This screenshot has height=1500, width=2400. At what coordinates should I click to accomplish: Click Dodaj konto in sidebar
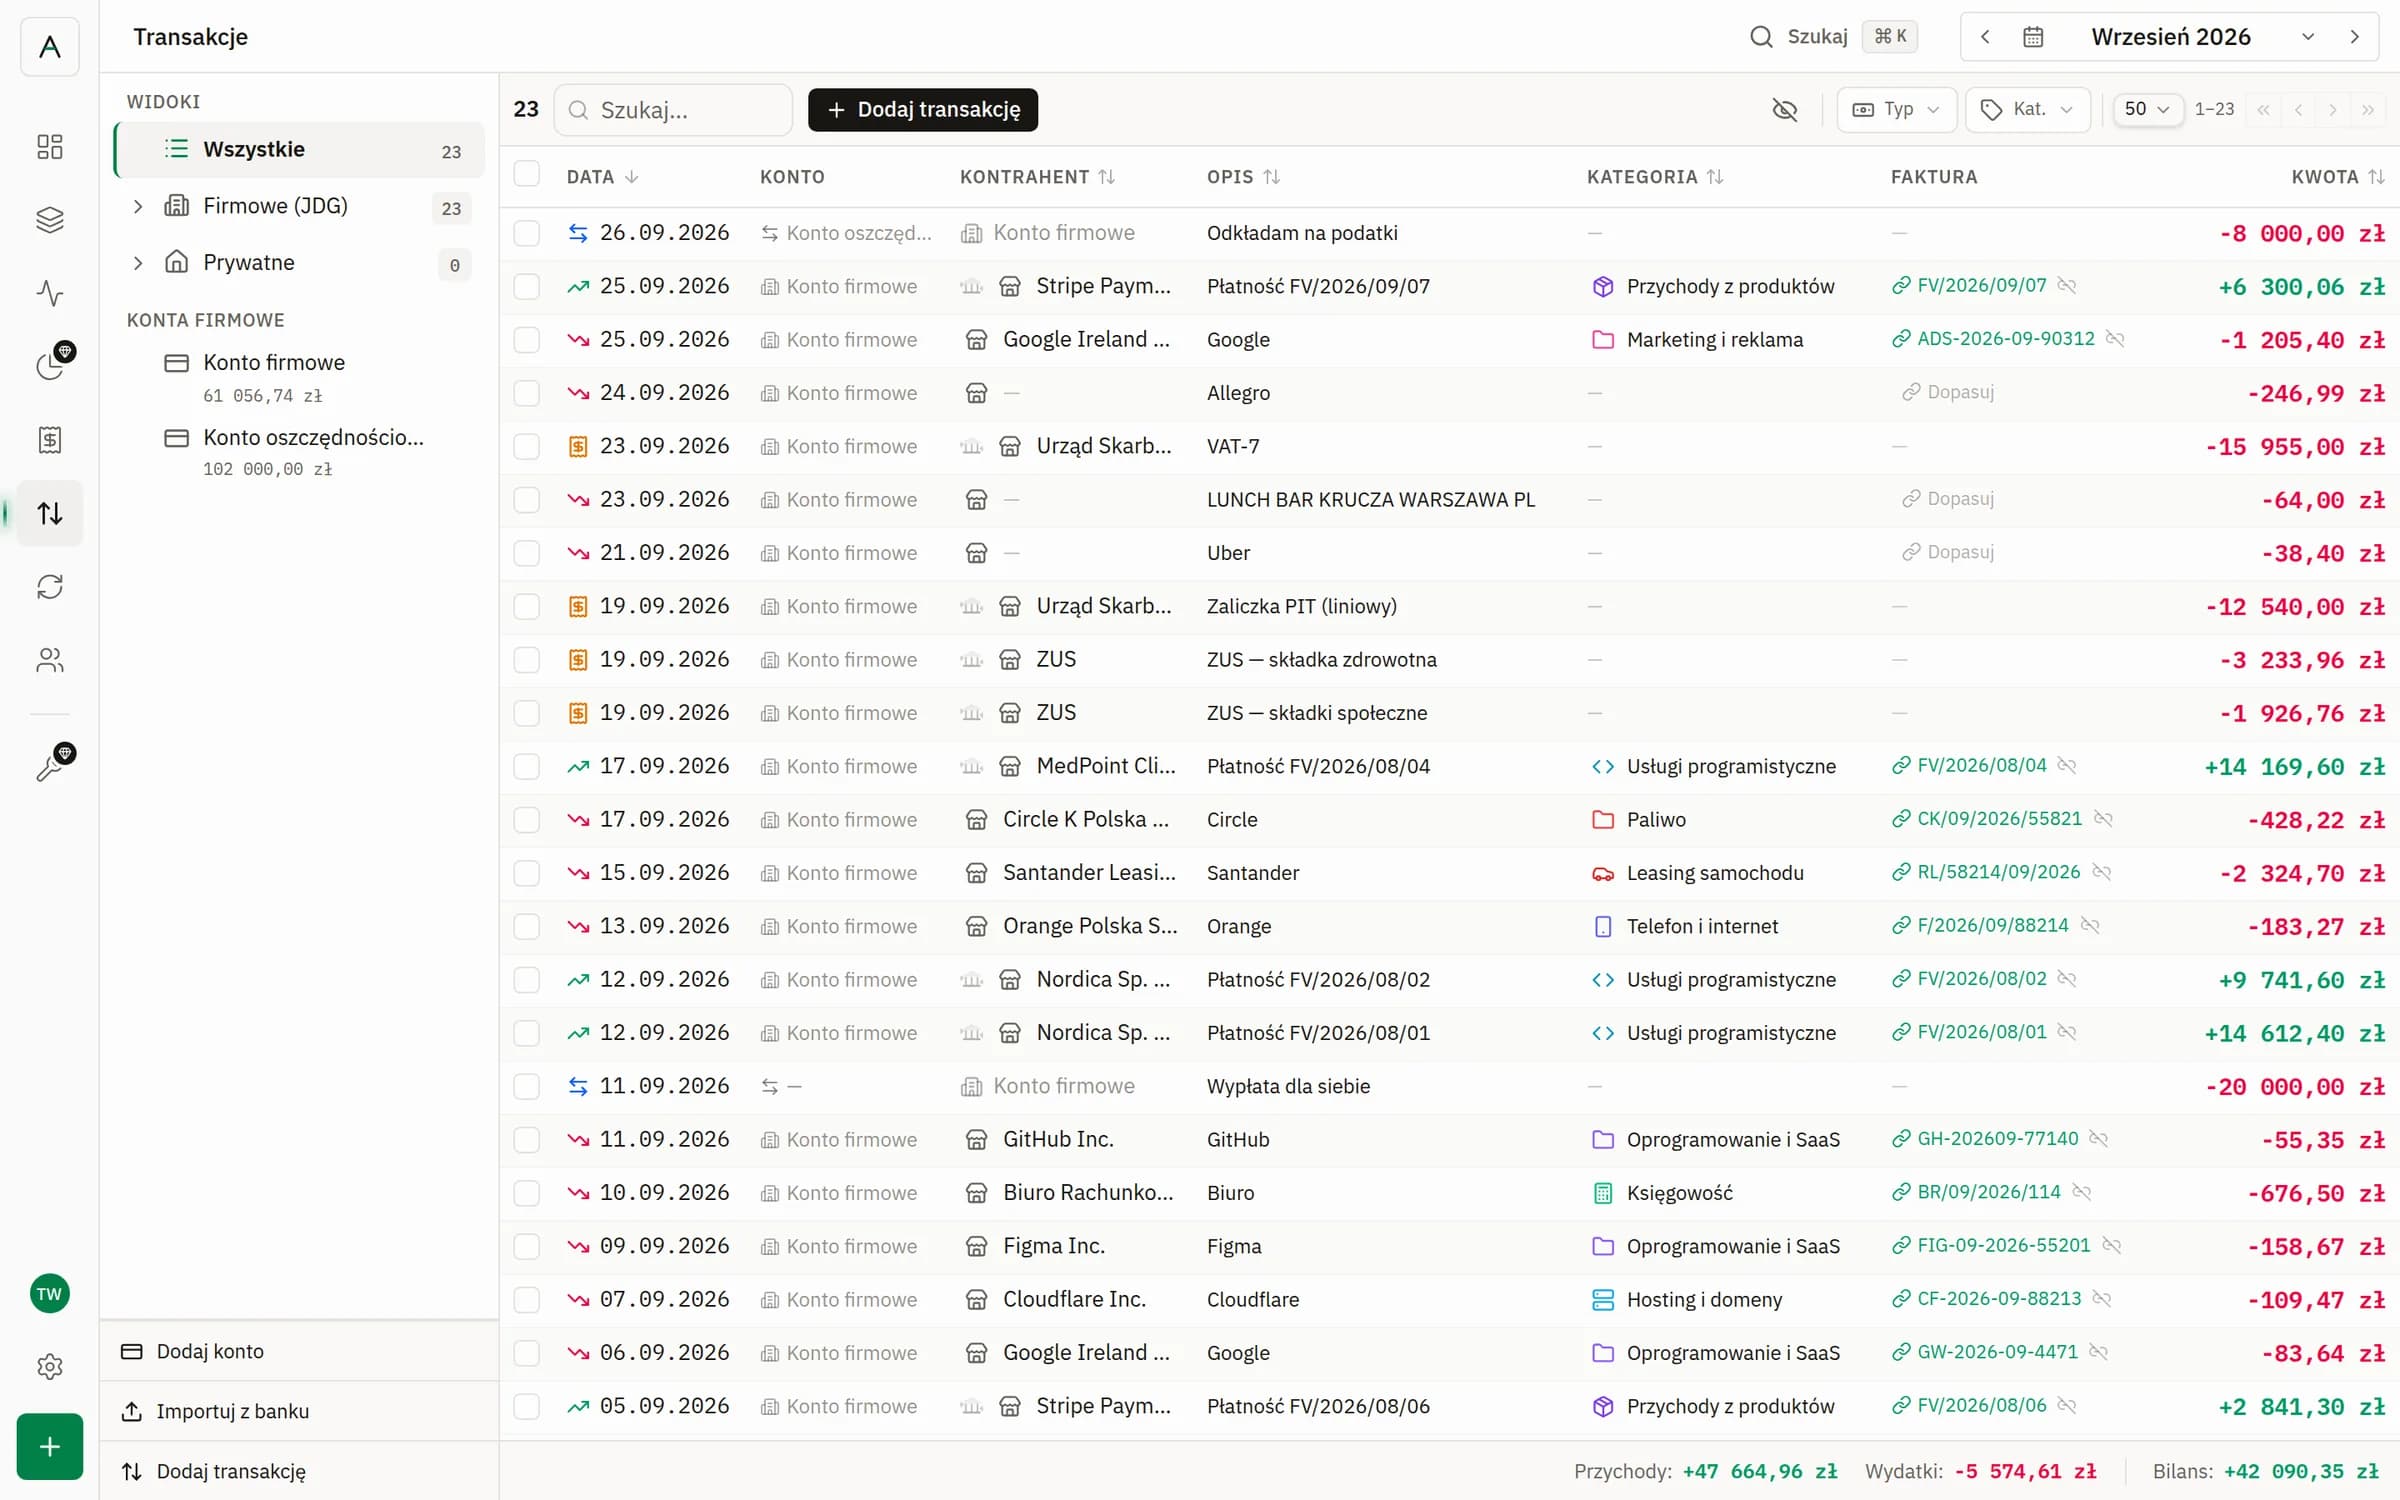pyautogui.click(x=300, y=1351)
